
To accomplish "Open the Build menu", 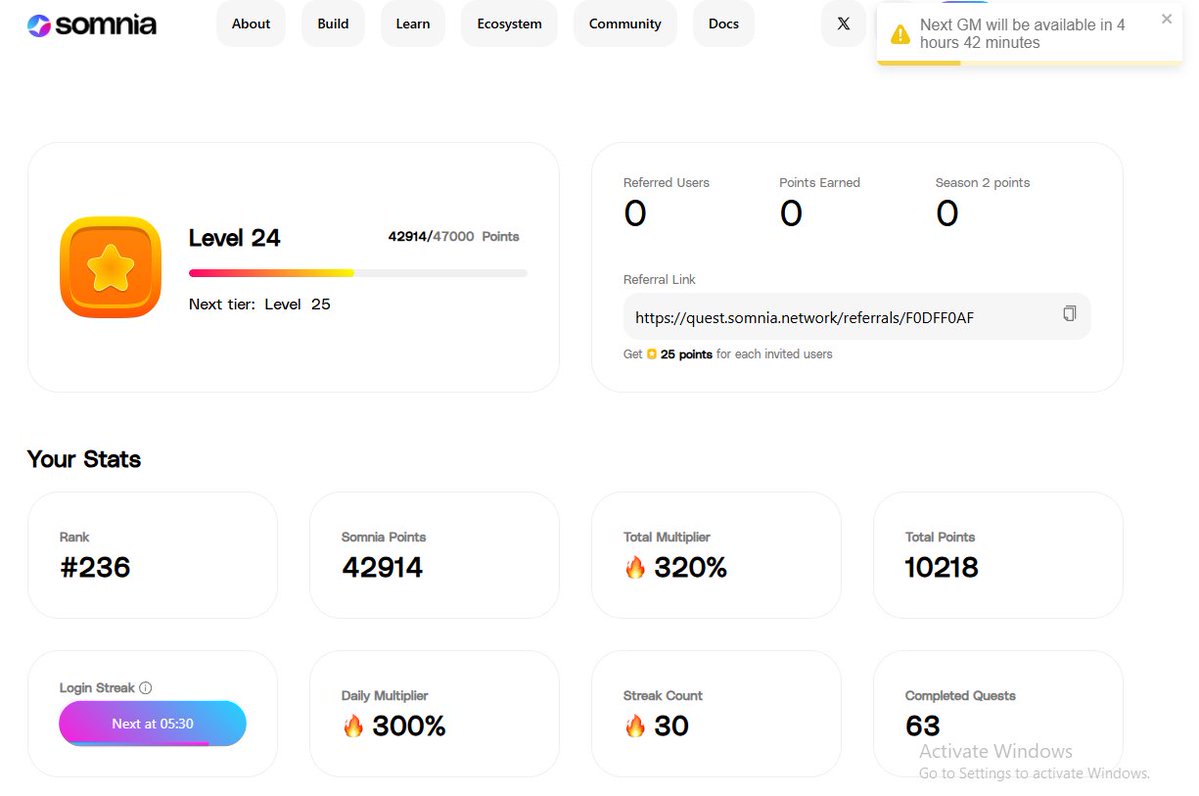I will tap(333, 24).
